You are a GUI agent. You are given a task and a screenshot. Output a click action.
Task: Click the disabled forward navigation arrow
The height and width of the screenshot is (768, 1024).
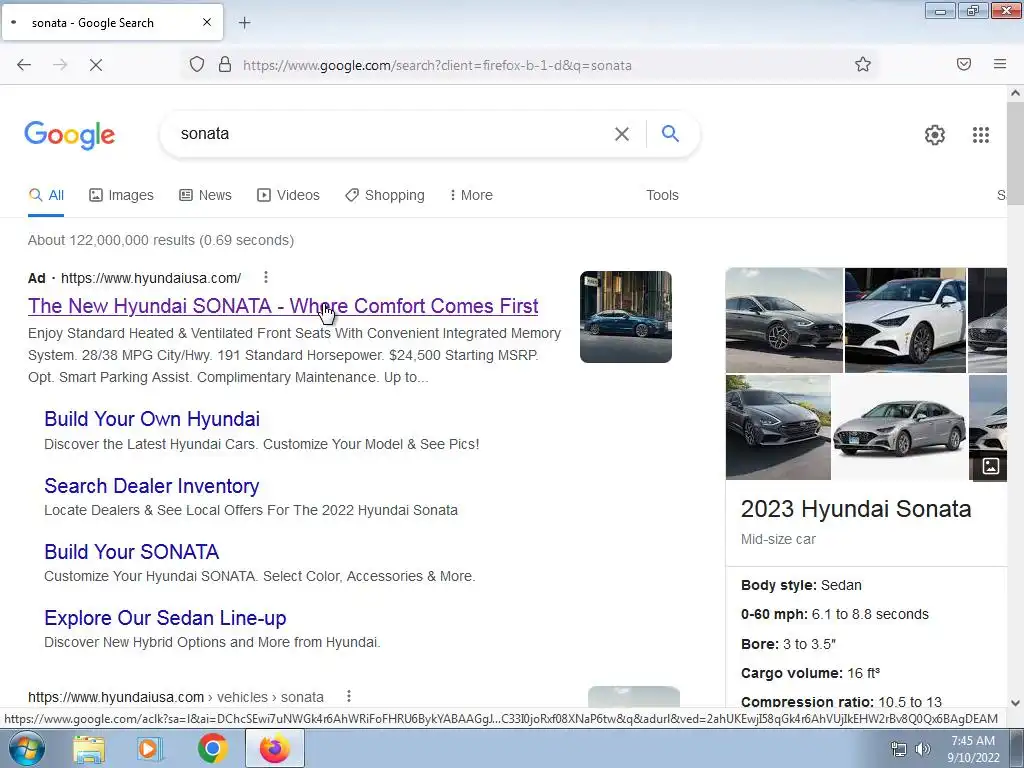tap(60, 65)
